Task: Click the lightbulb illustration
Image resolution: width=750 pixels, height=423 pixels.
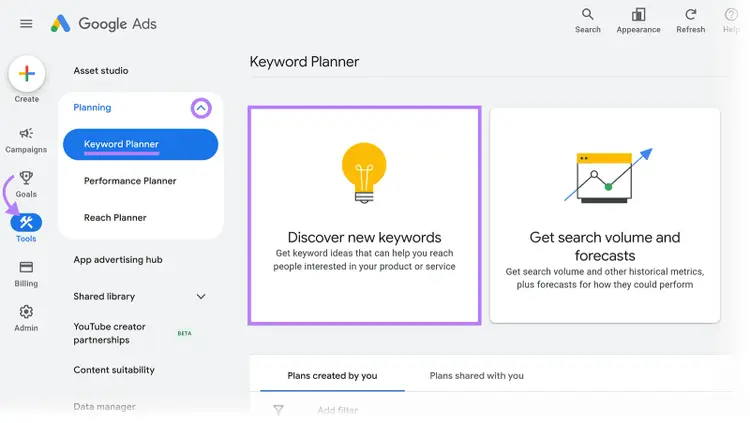Action: (364, 173)
